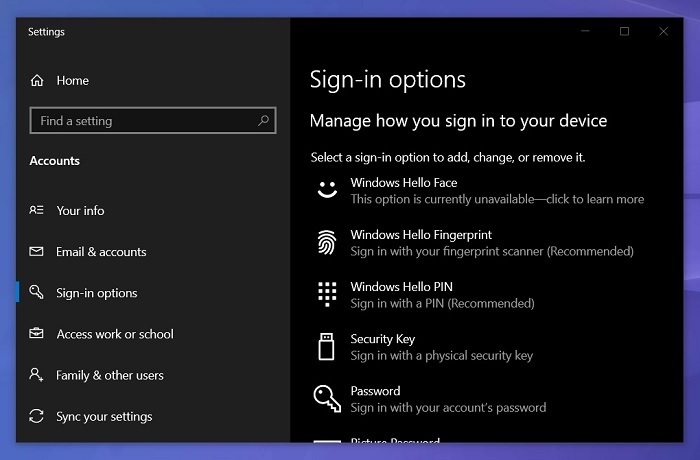Click 'Sign in with a PIN (Recommended)' text
This screenshot has width=700, height=460.
(442, 304)
